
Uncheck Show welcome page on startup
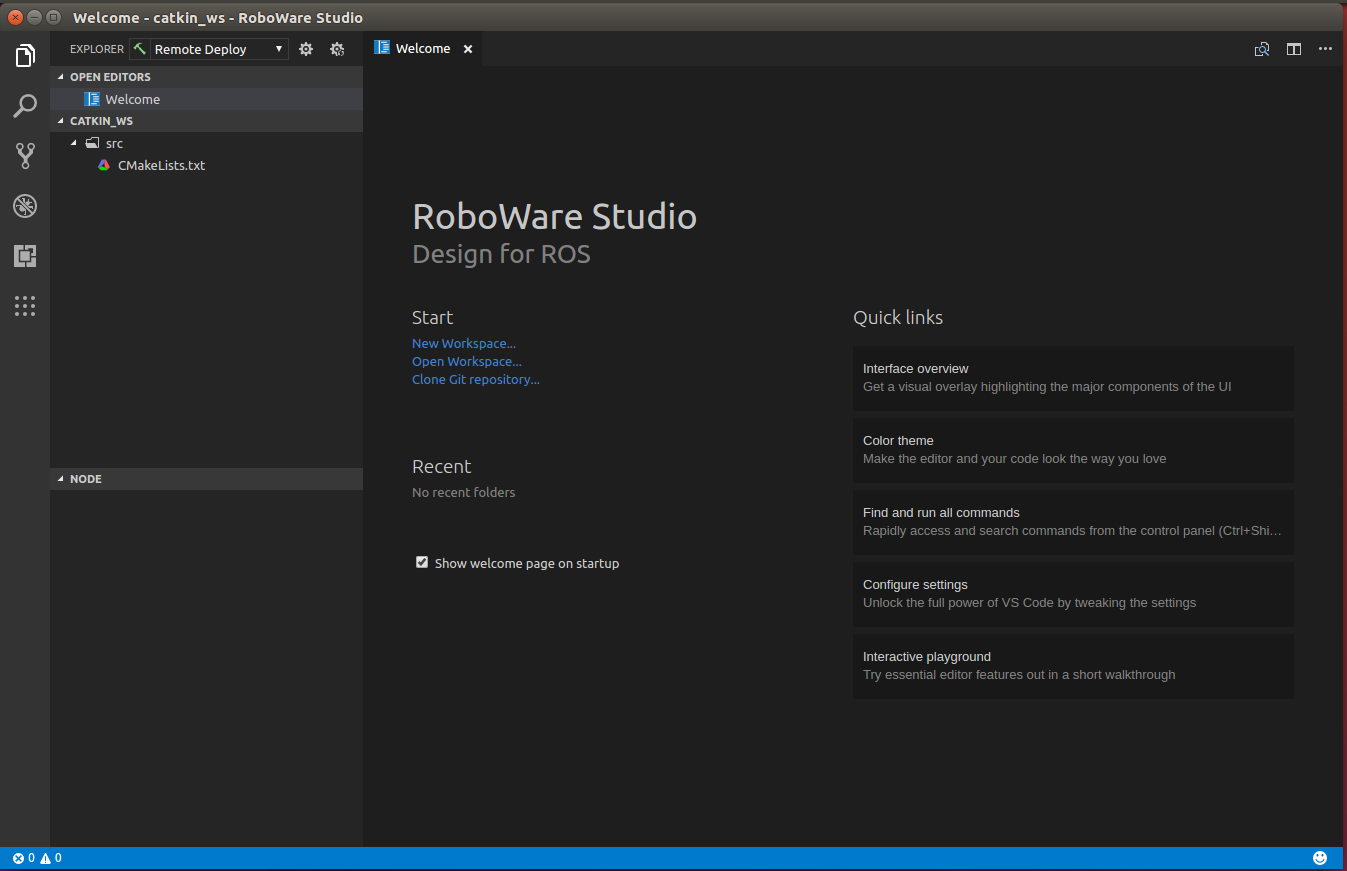422,563
